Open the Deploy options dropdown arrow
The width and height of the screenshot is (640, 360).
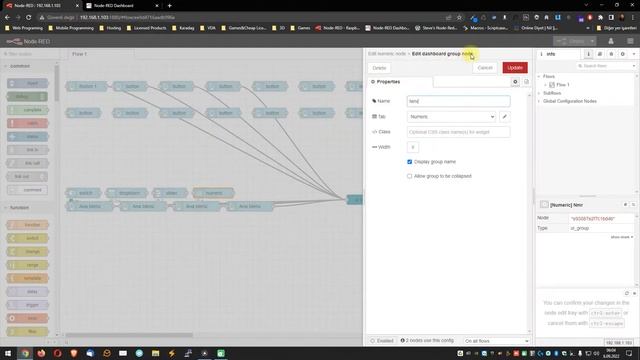(592, 41)
